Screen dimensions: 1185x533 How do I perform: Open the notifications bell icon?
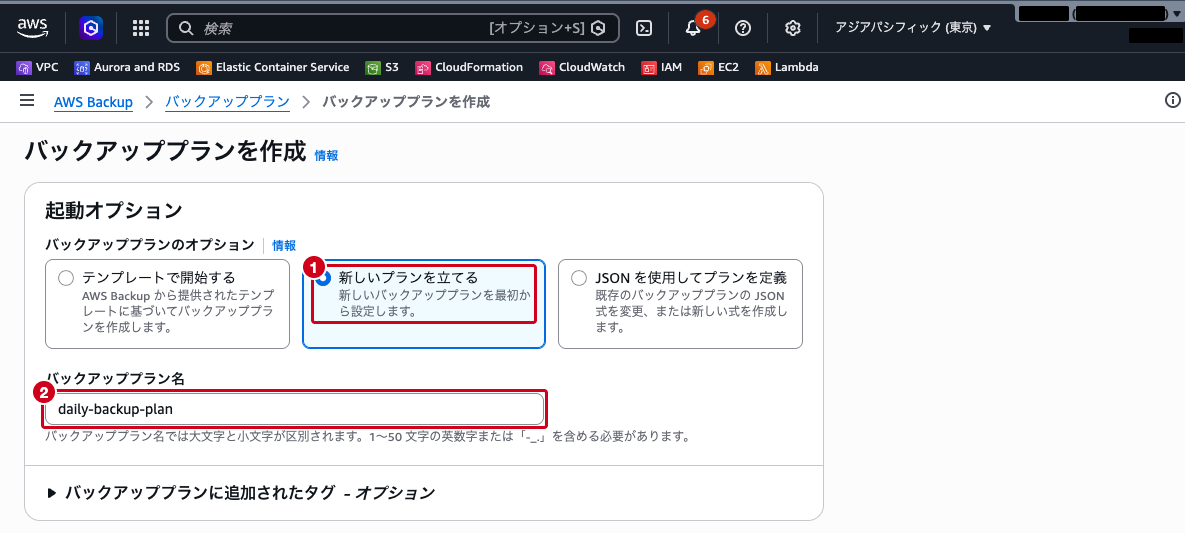[x=693, y=28]
